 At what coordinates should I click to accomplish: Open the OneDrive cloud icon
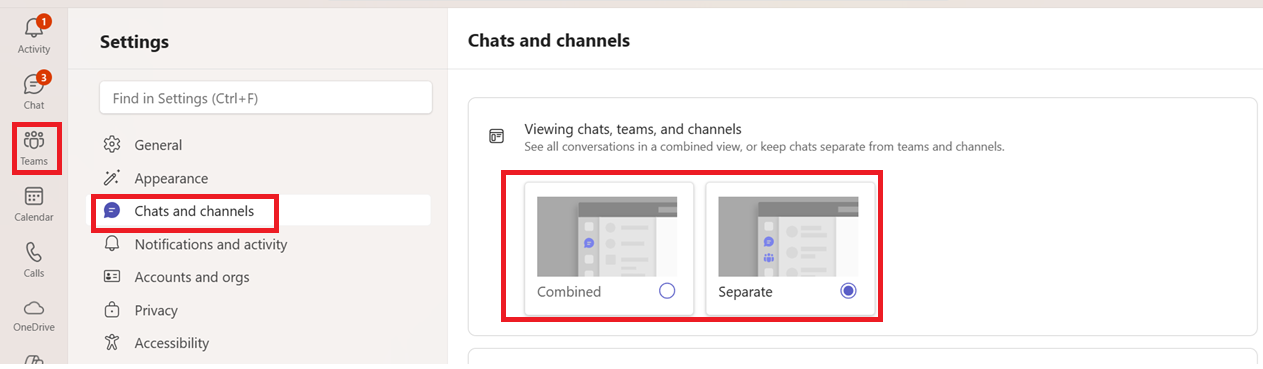pos(34,307)
